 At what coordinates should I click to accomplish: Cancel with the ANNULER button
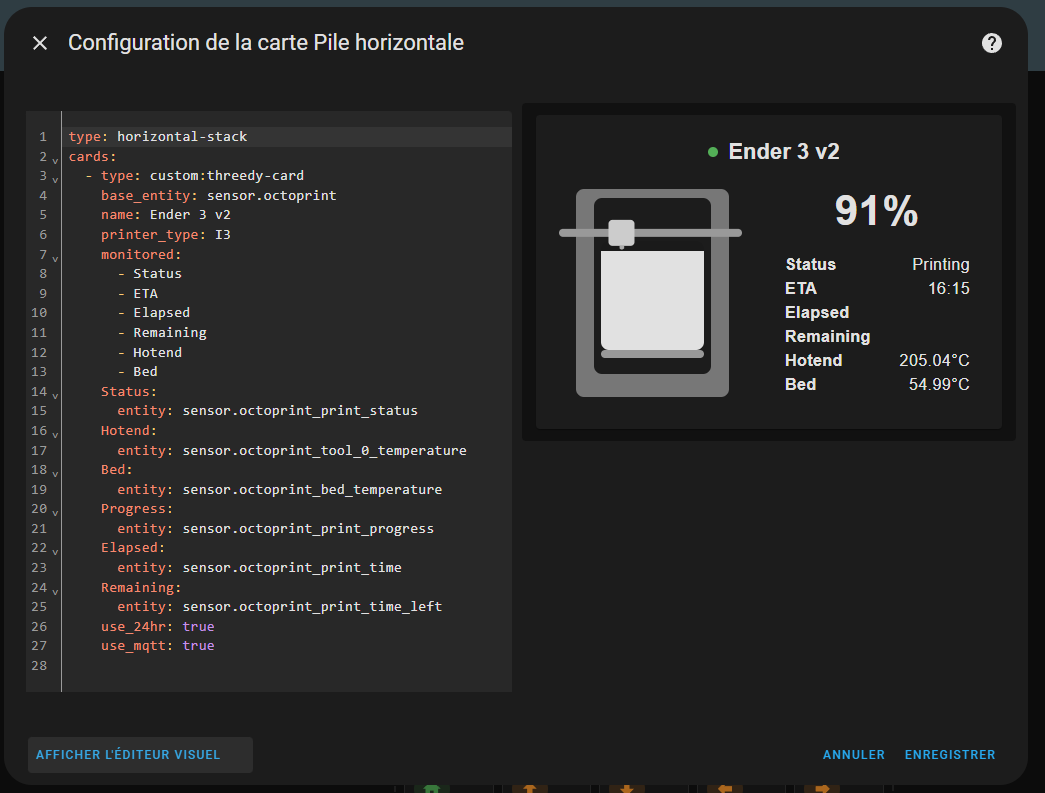pyautogui.click(x=853, y=754)
